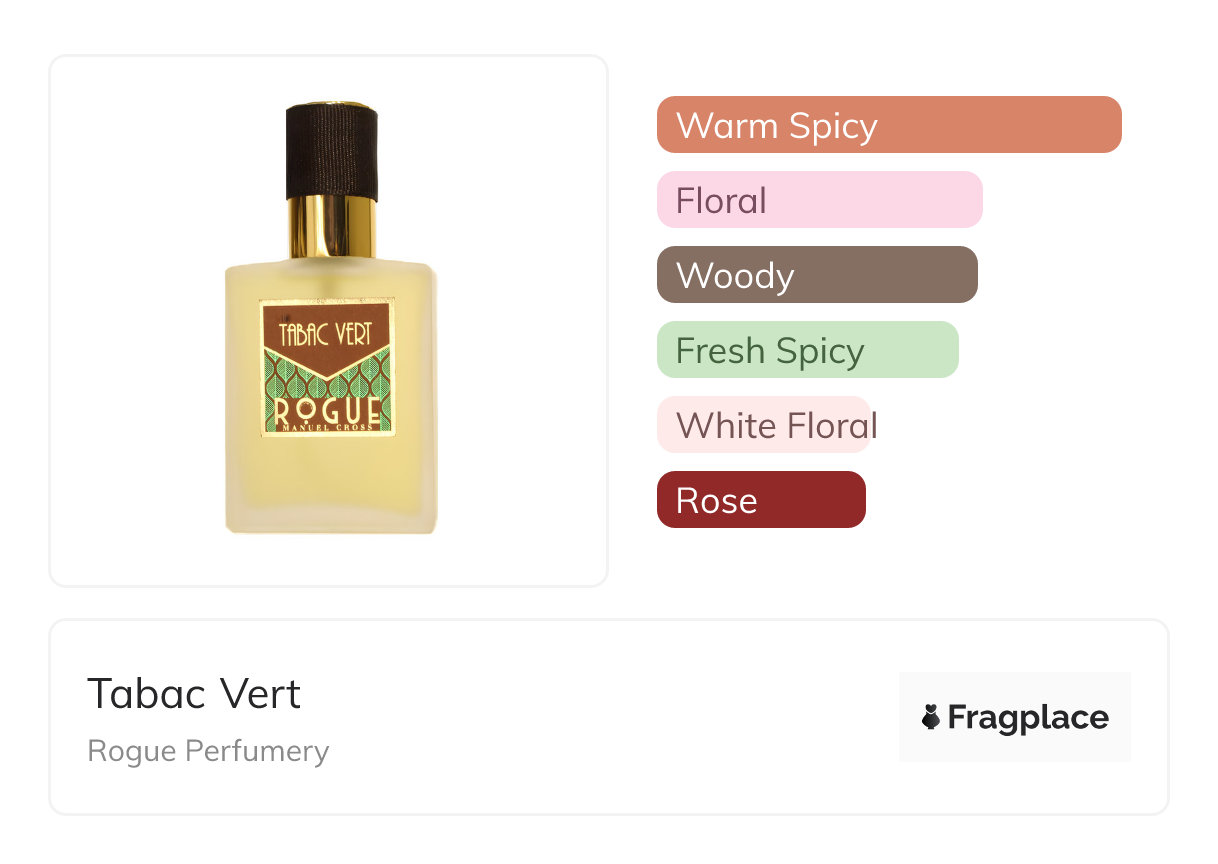Click the brown Woody accord bar
The width and height of the screenshot is (1218, 864).
pos(816,275)
